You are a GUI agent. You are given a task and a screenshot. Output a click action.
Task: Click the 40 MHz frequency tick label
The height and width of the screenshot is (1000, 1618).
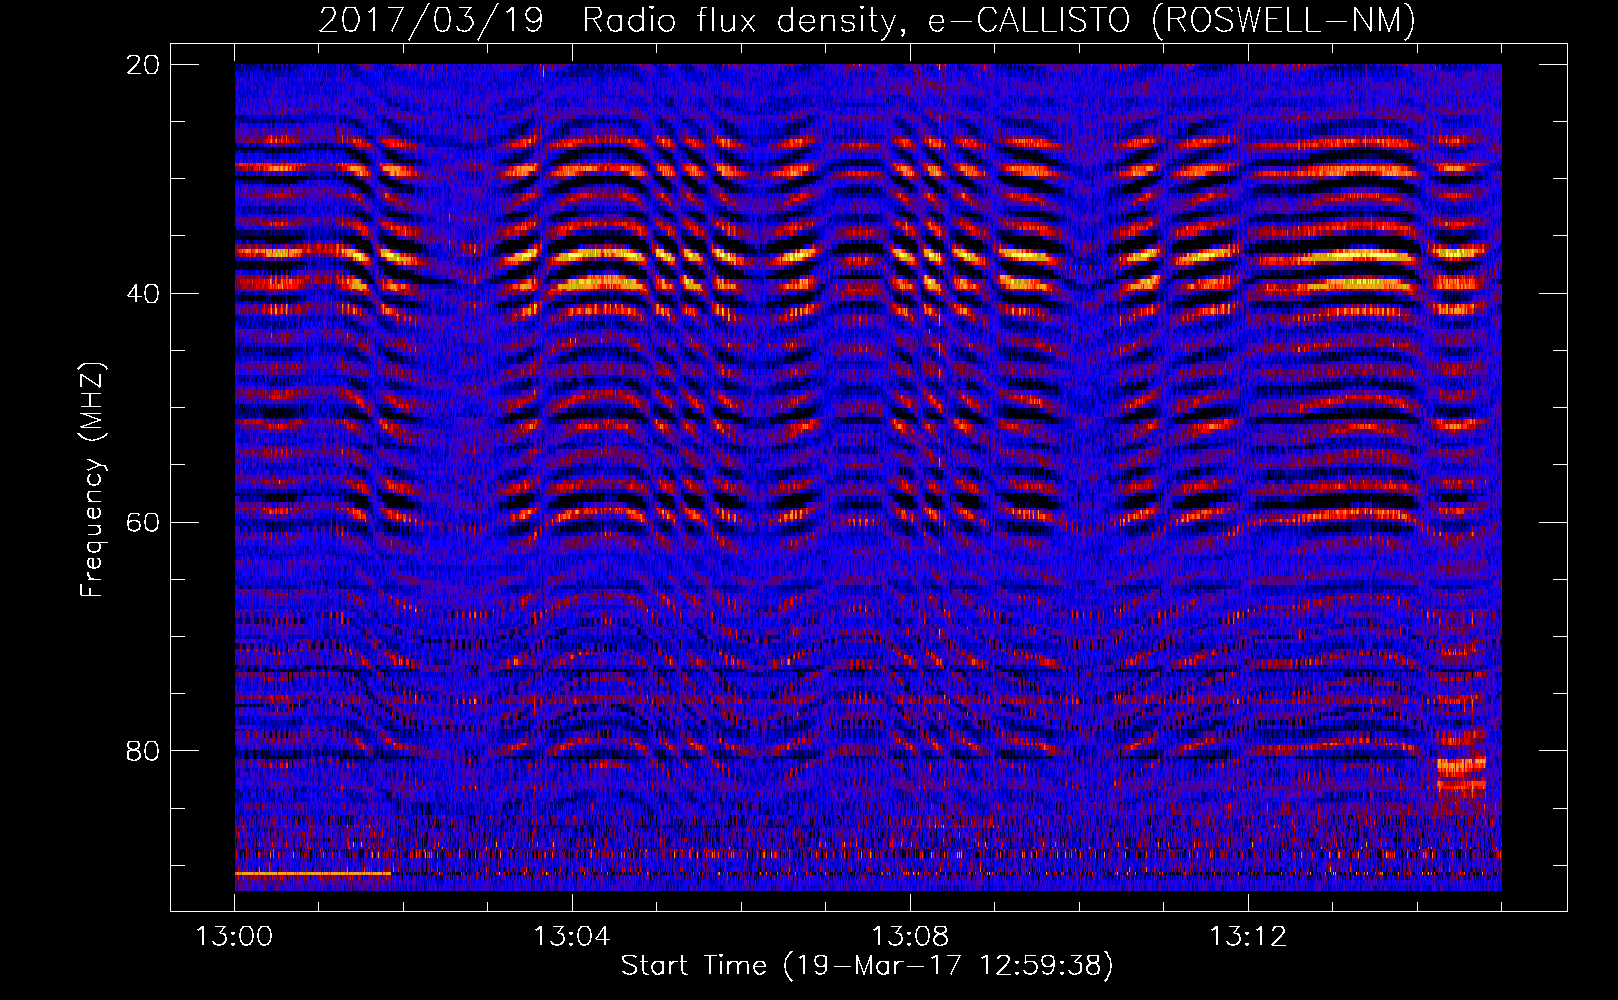[x=143, y=294]
